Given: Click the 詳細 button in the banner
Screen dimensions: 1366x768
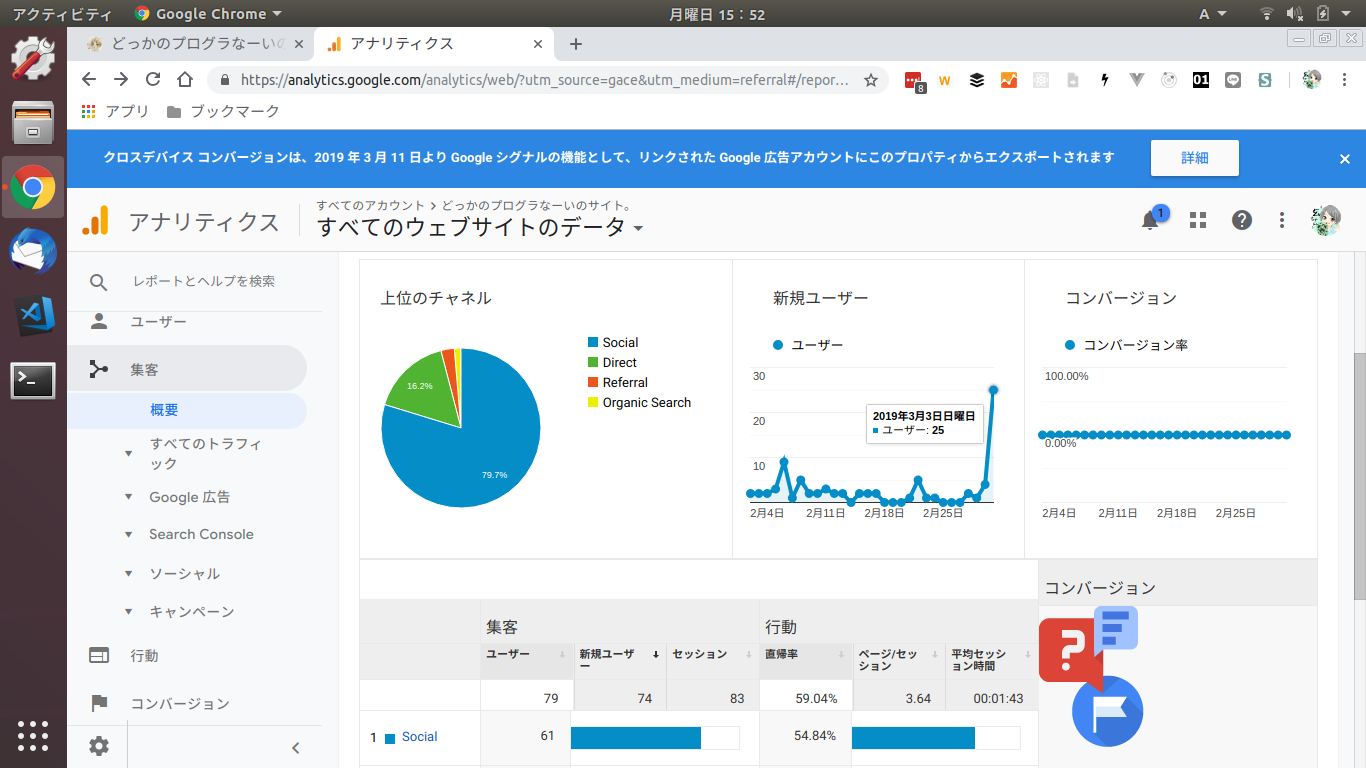Looking at the screenshot, I should tap(1194, 158).
